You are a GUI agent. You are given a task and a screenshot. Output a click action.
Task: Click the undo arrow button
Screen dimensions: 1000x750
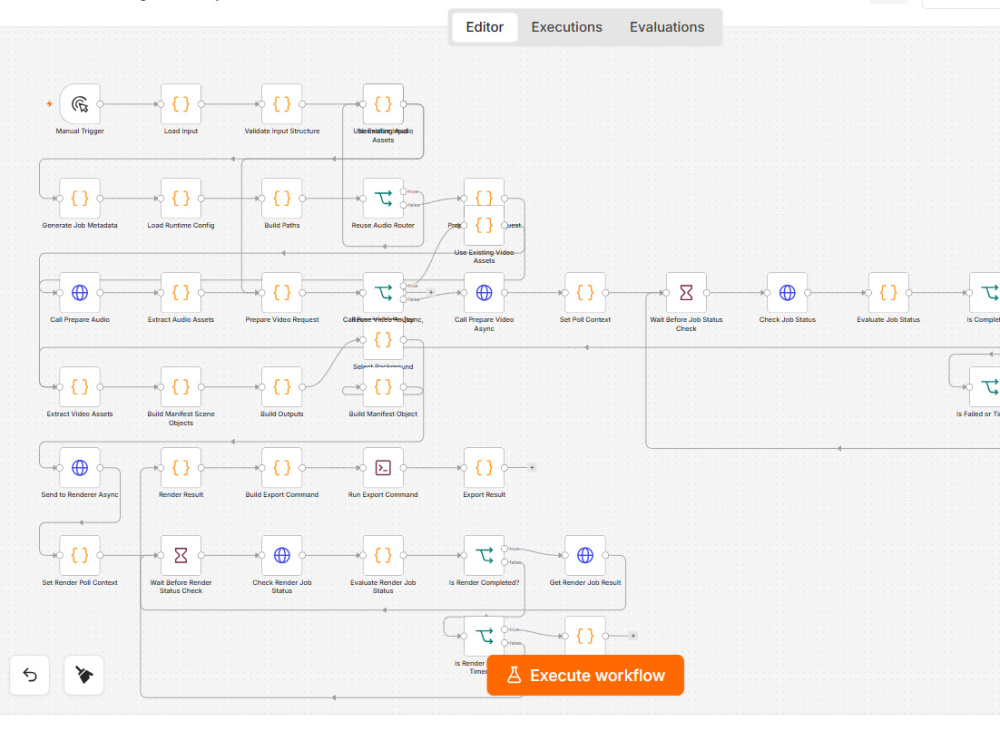tap(30, 675)
